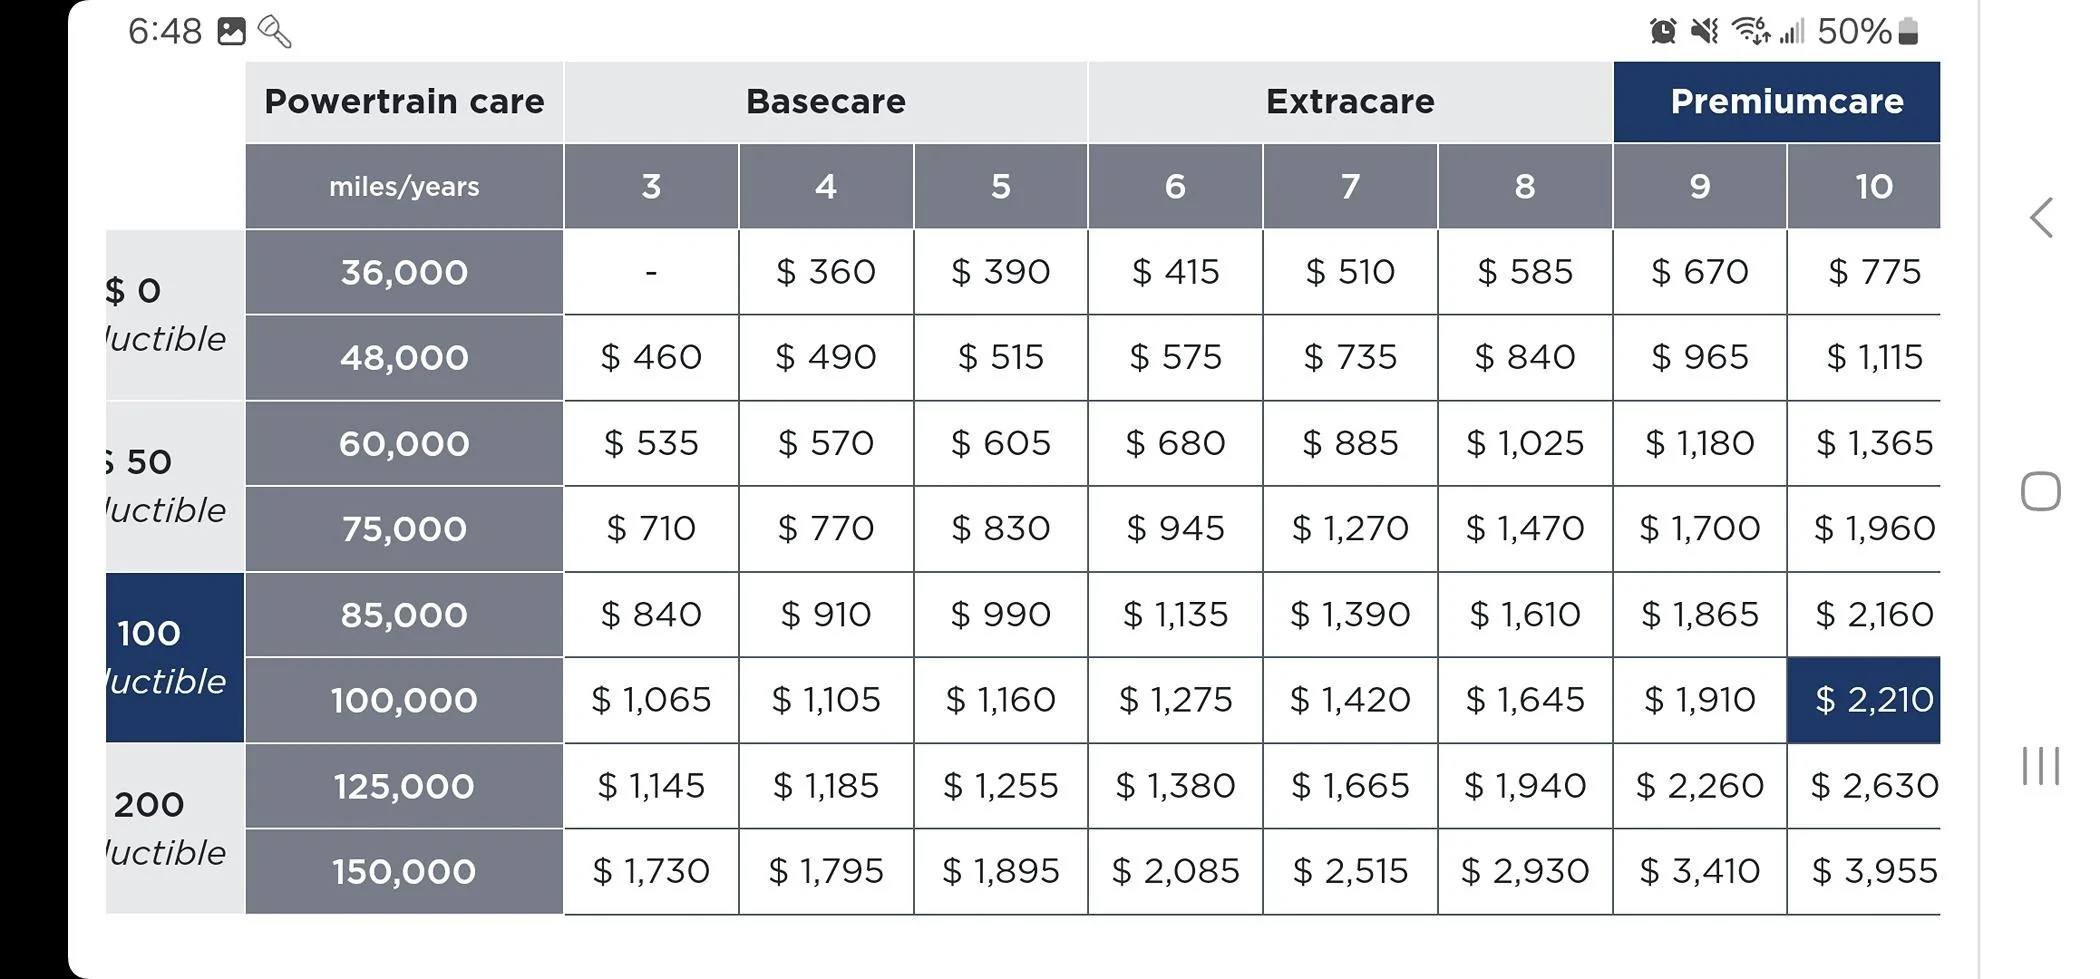The width and height of the screenshot is (2100, 979).
Task: Tap the key notification icon
Action: pyautogui.click(x=274, y=32)
